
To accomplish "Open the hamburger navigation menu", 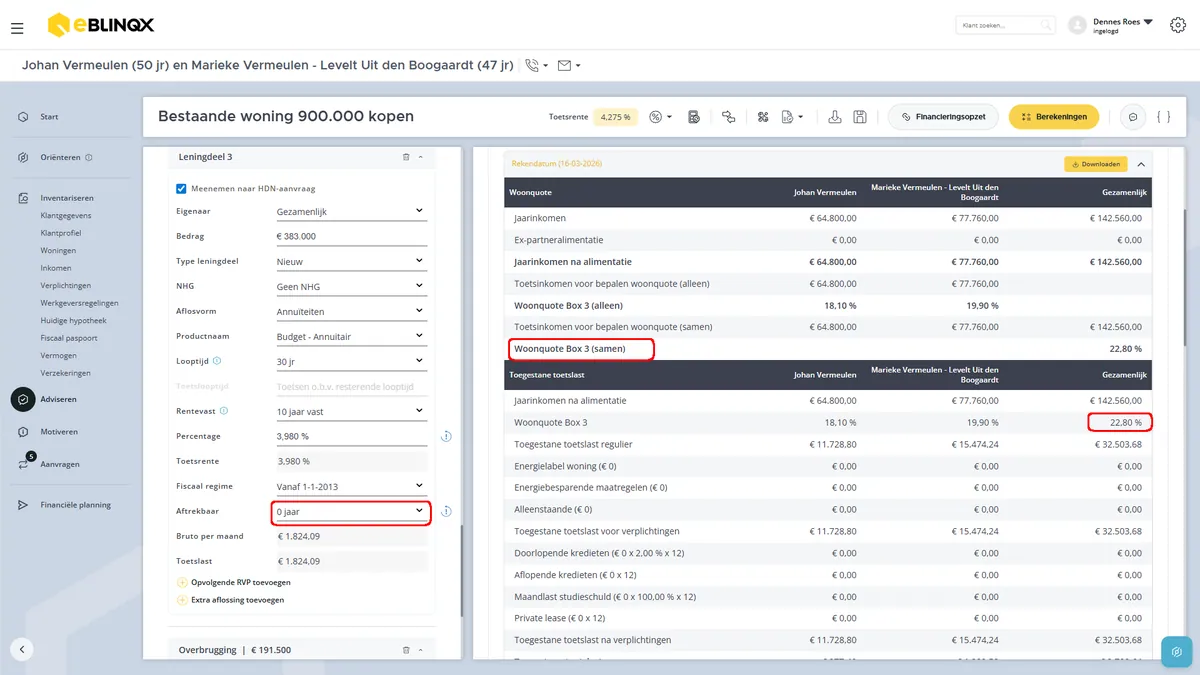I will (x=17, y=29).
